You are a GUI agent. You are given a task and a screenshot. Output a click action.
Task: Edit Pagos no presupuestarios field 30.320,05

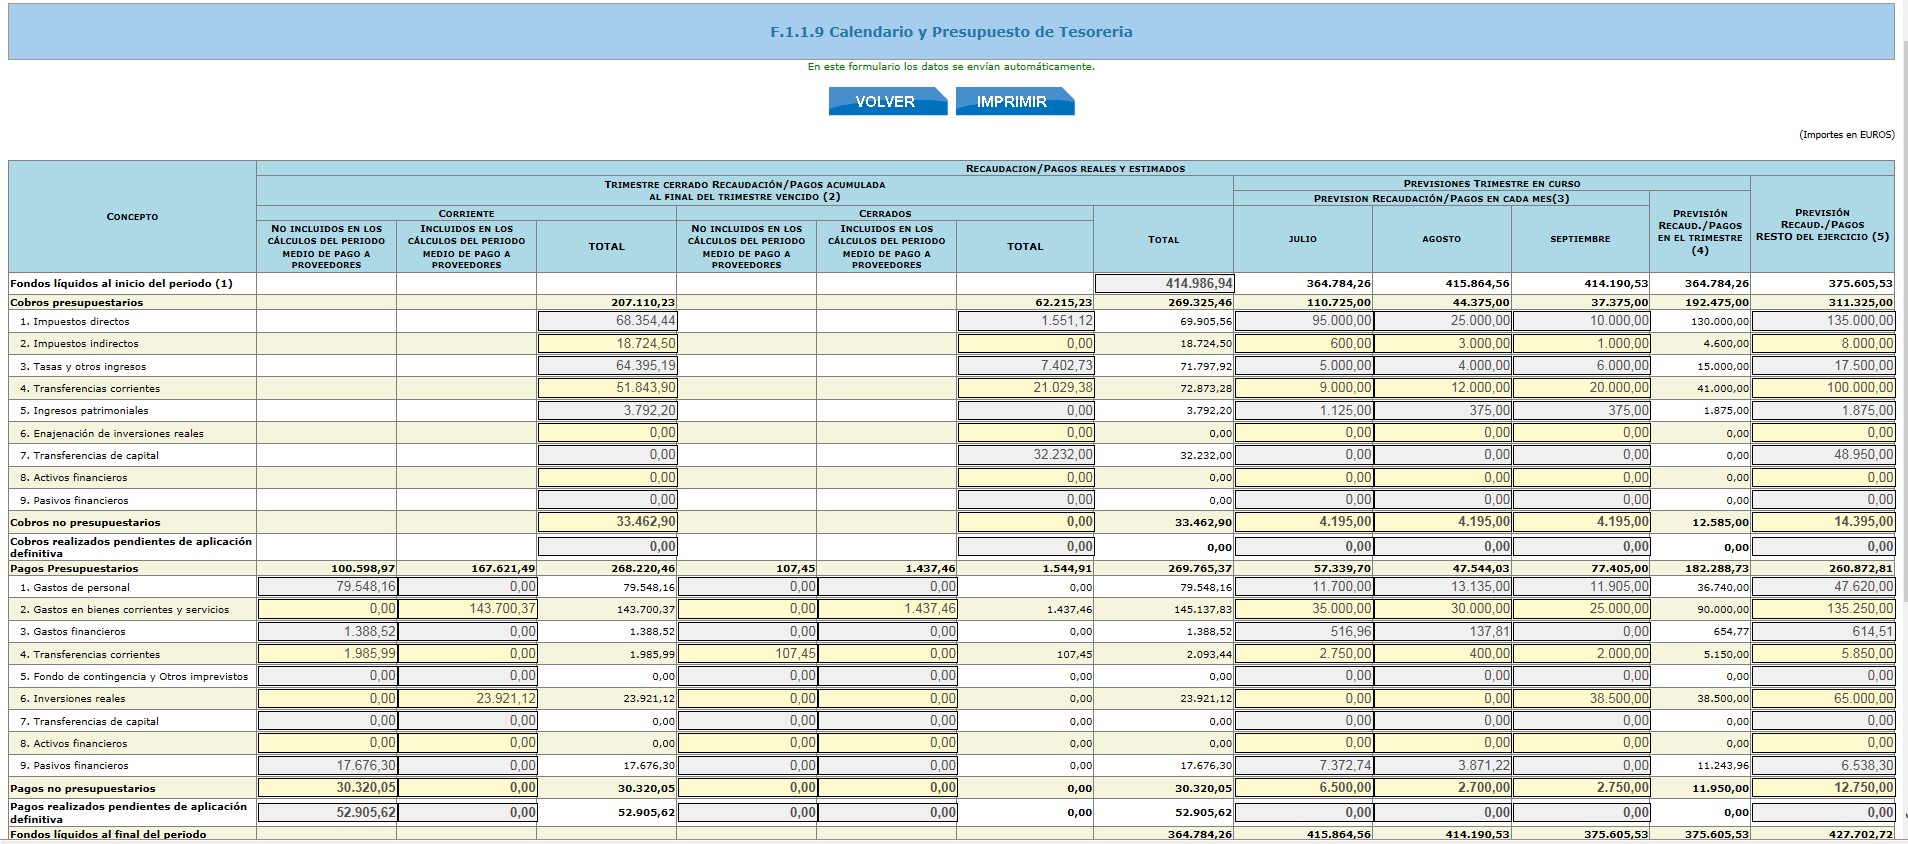tap(328, 788)
